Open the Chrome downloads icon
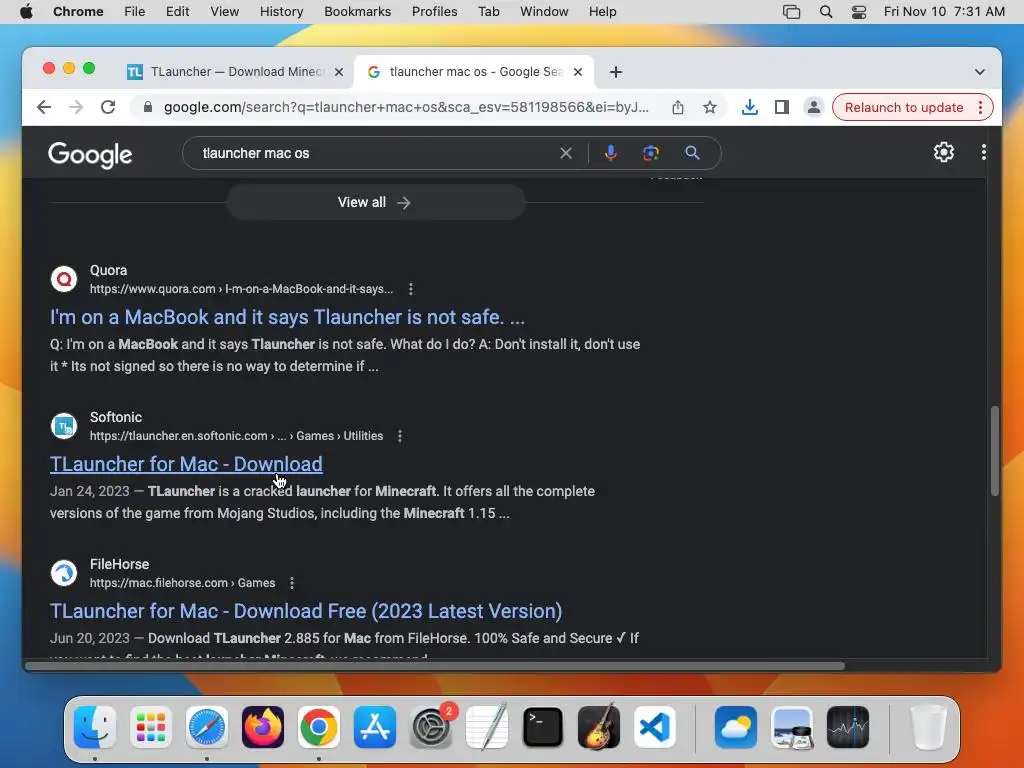 point(750,107)
